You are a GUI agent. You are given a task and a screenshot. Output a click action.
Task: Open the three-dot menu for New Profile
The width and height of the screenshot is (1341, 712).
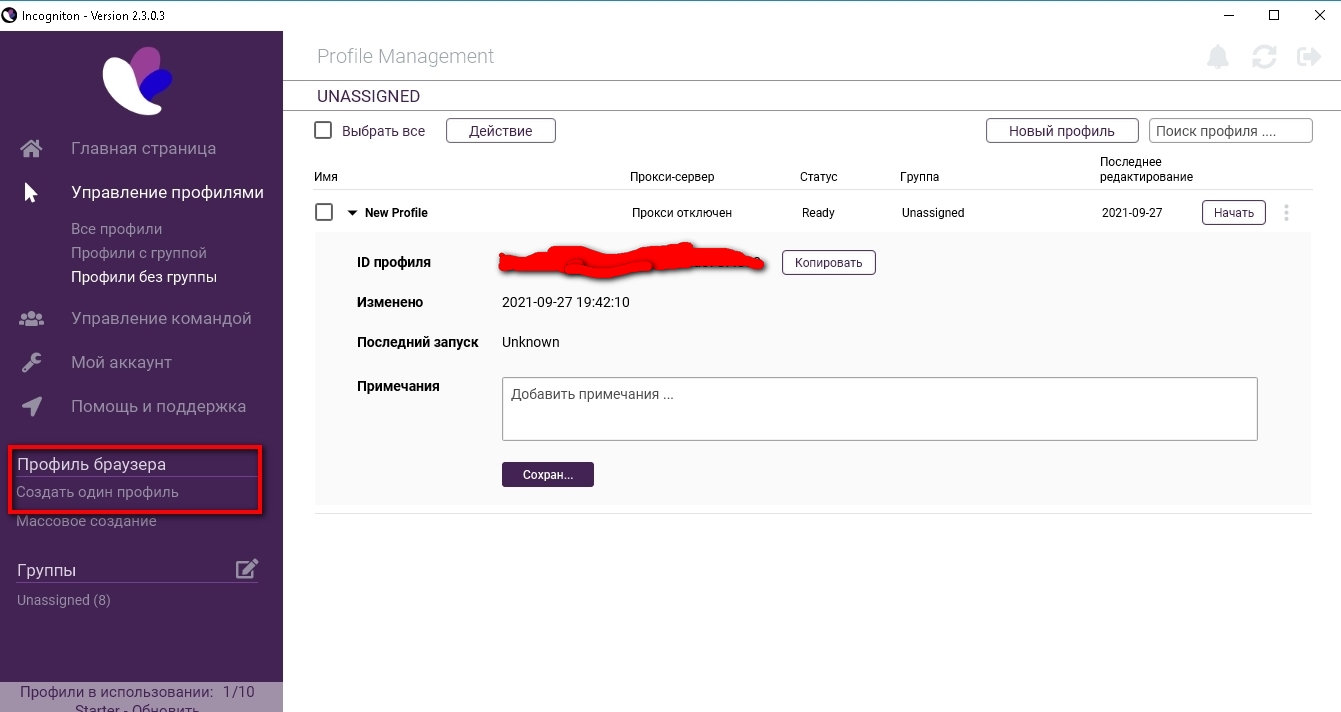click(1287, 213)
